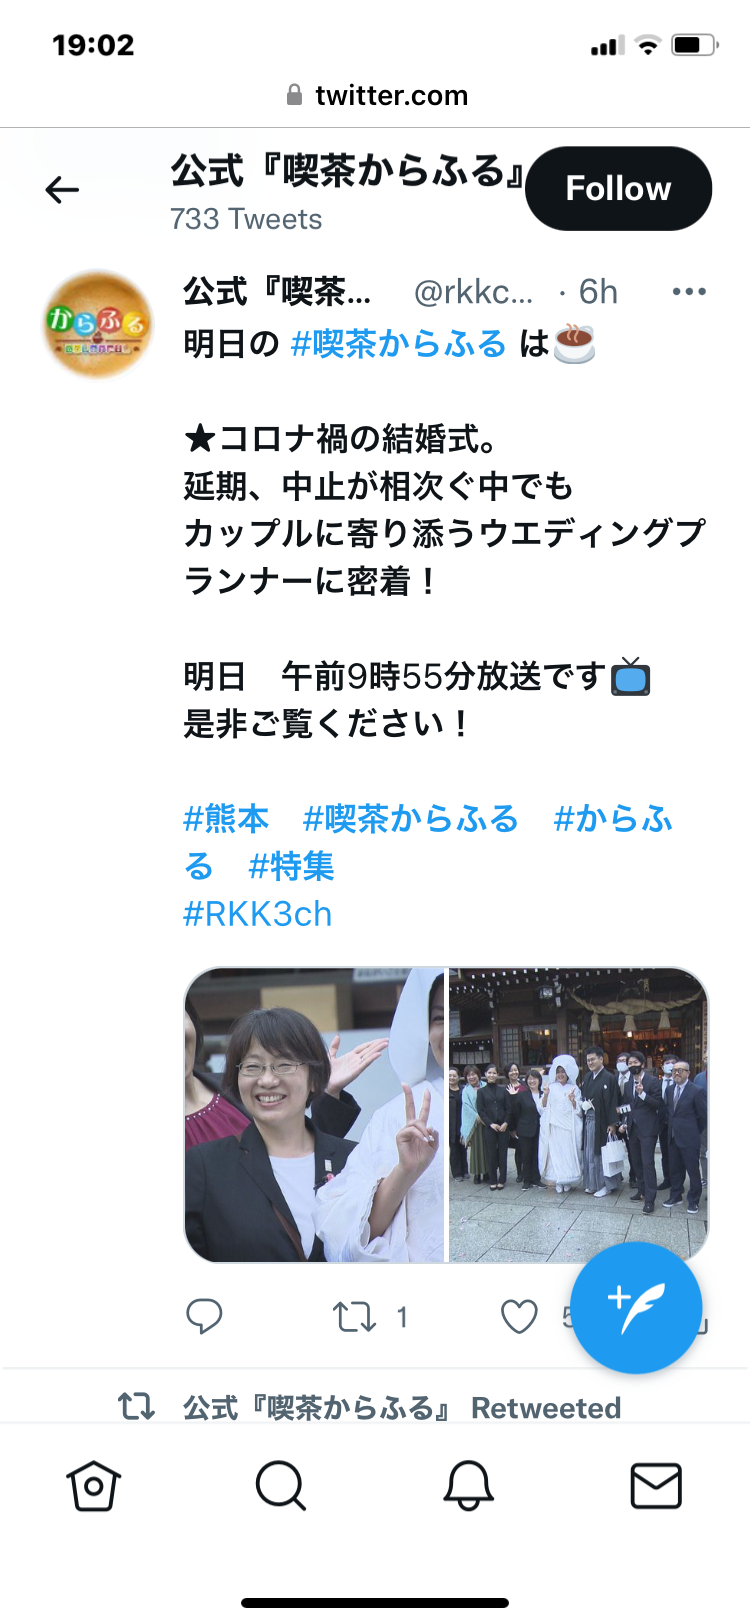Open the #RKK3ch hashtag
Image resolution: width=750 pixels, height=1624 pixels.
257,914
